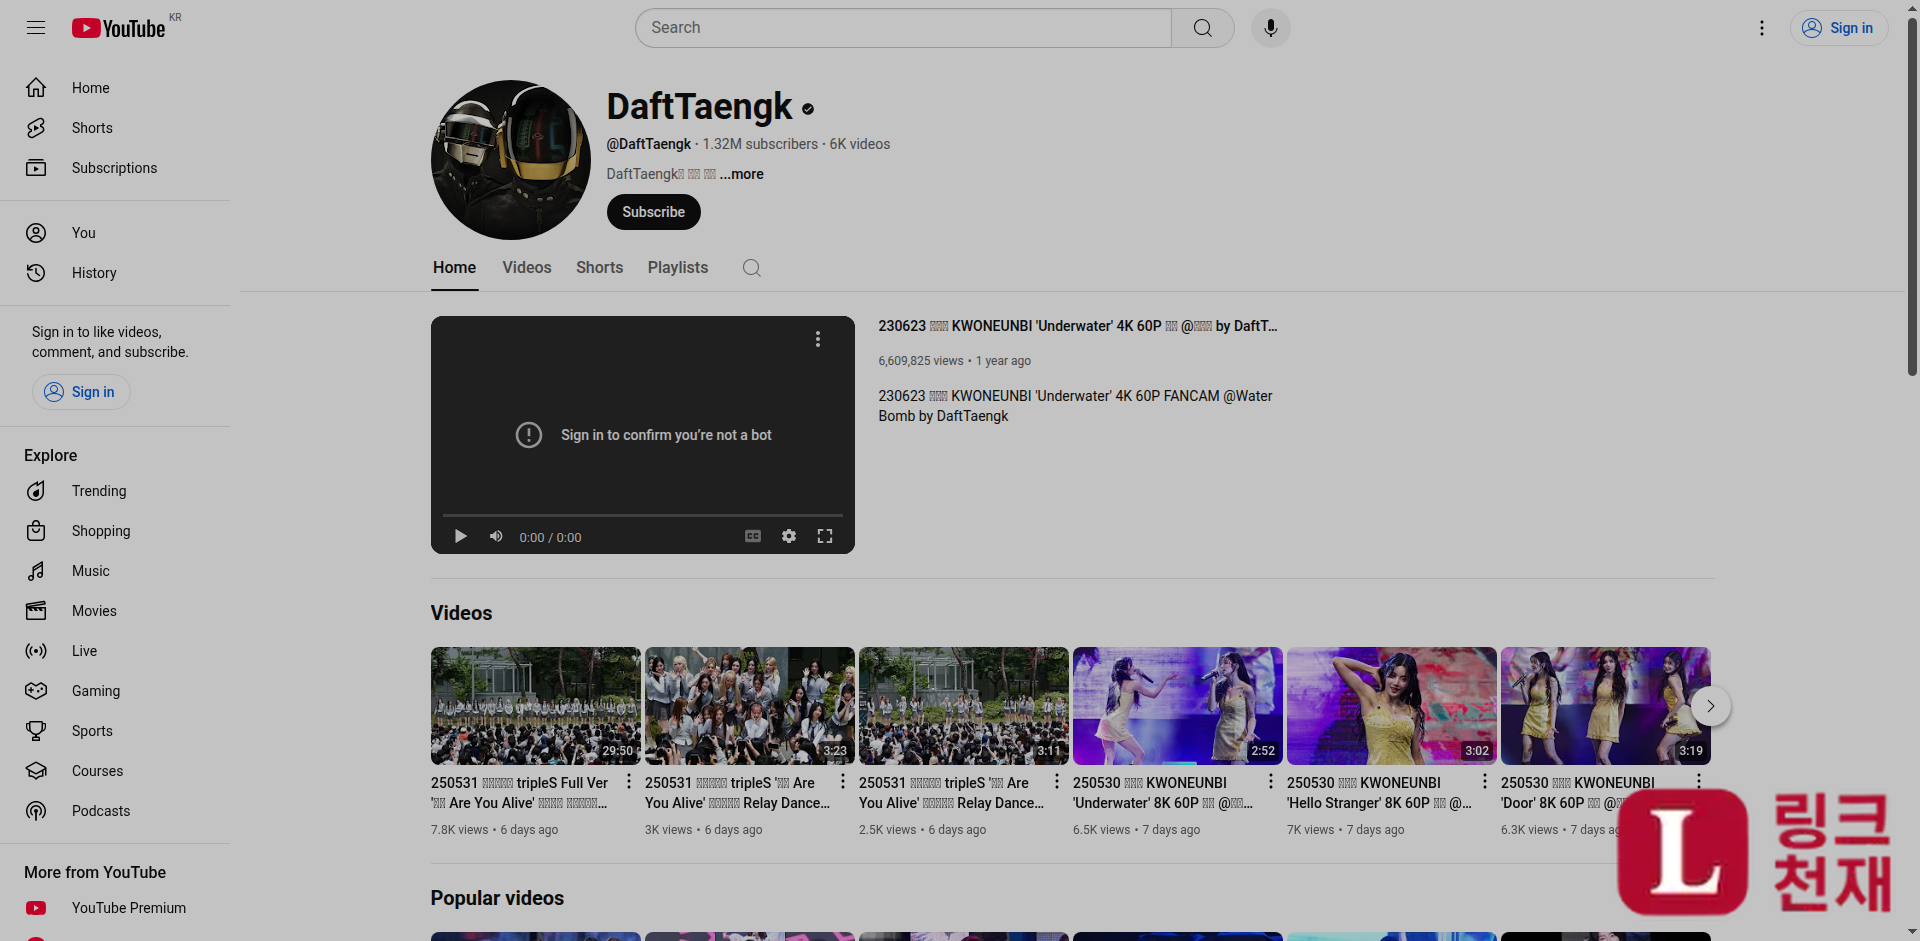Image resolution: width=1920 pixels, height=941 pixels.
Task: Click the sidebar Sign in button
Action: tap(81, 392)
